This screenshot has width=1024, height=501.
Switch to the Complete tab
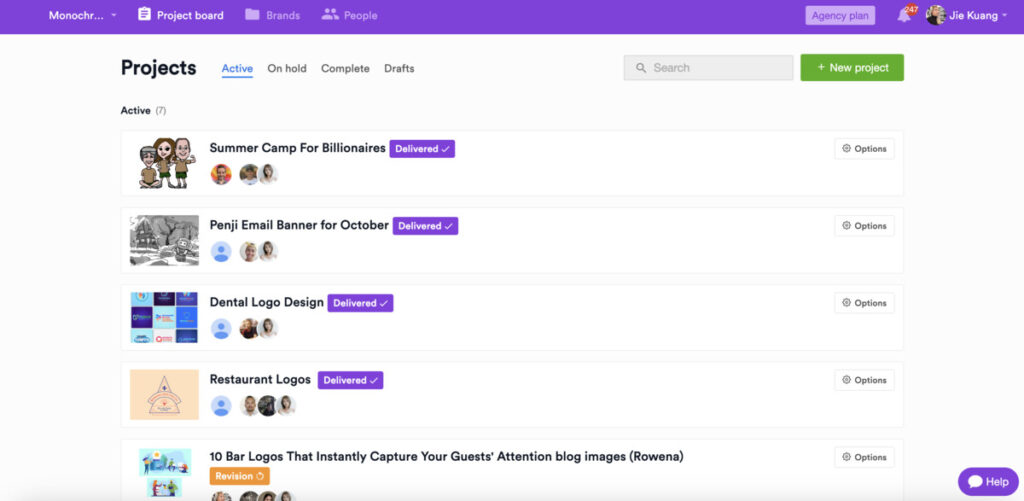coord(345,69)
